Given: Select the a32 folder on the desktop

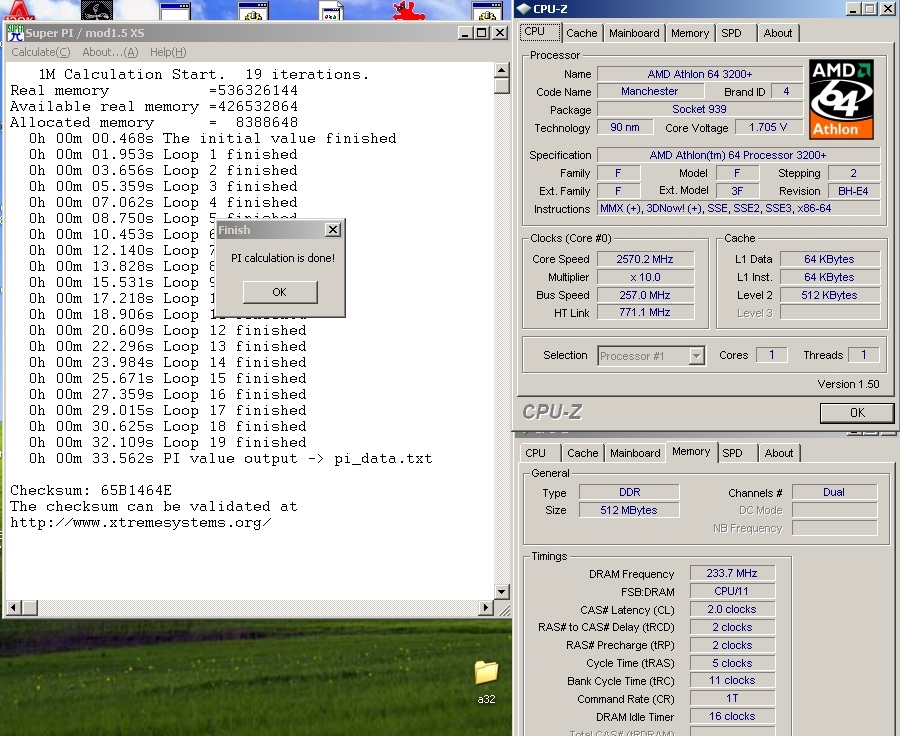Looking at the screenshot, I should click(486, 673).
